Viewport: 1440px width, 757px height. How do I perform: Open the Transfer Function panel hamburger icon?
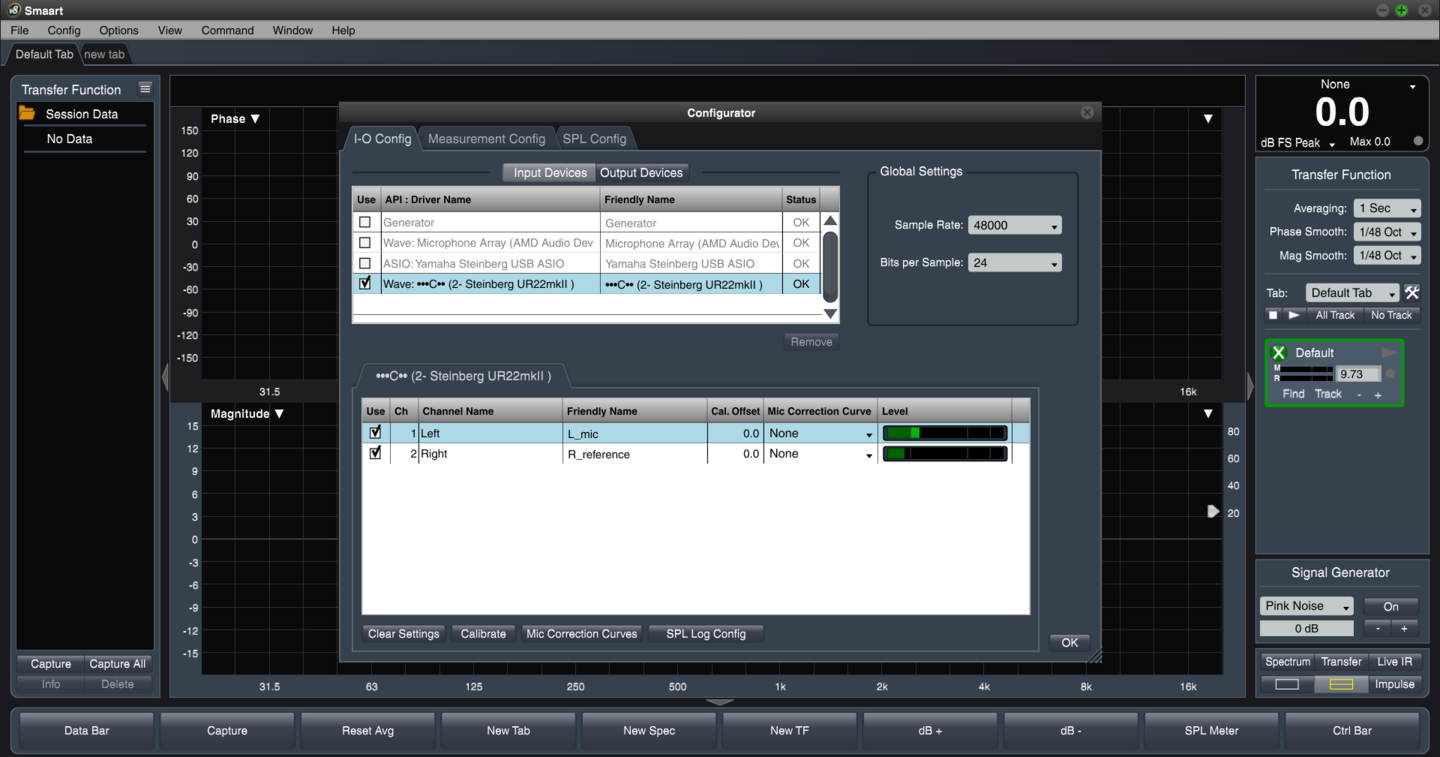coord(145,88)
